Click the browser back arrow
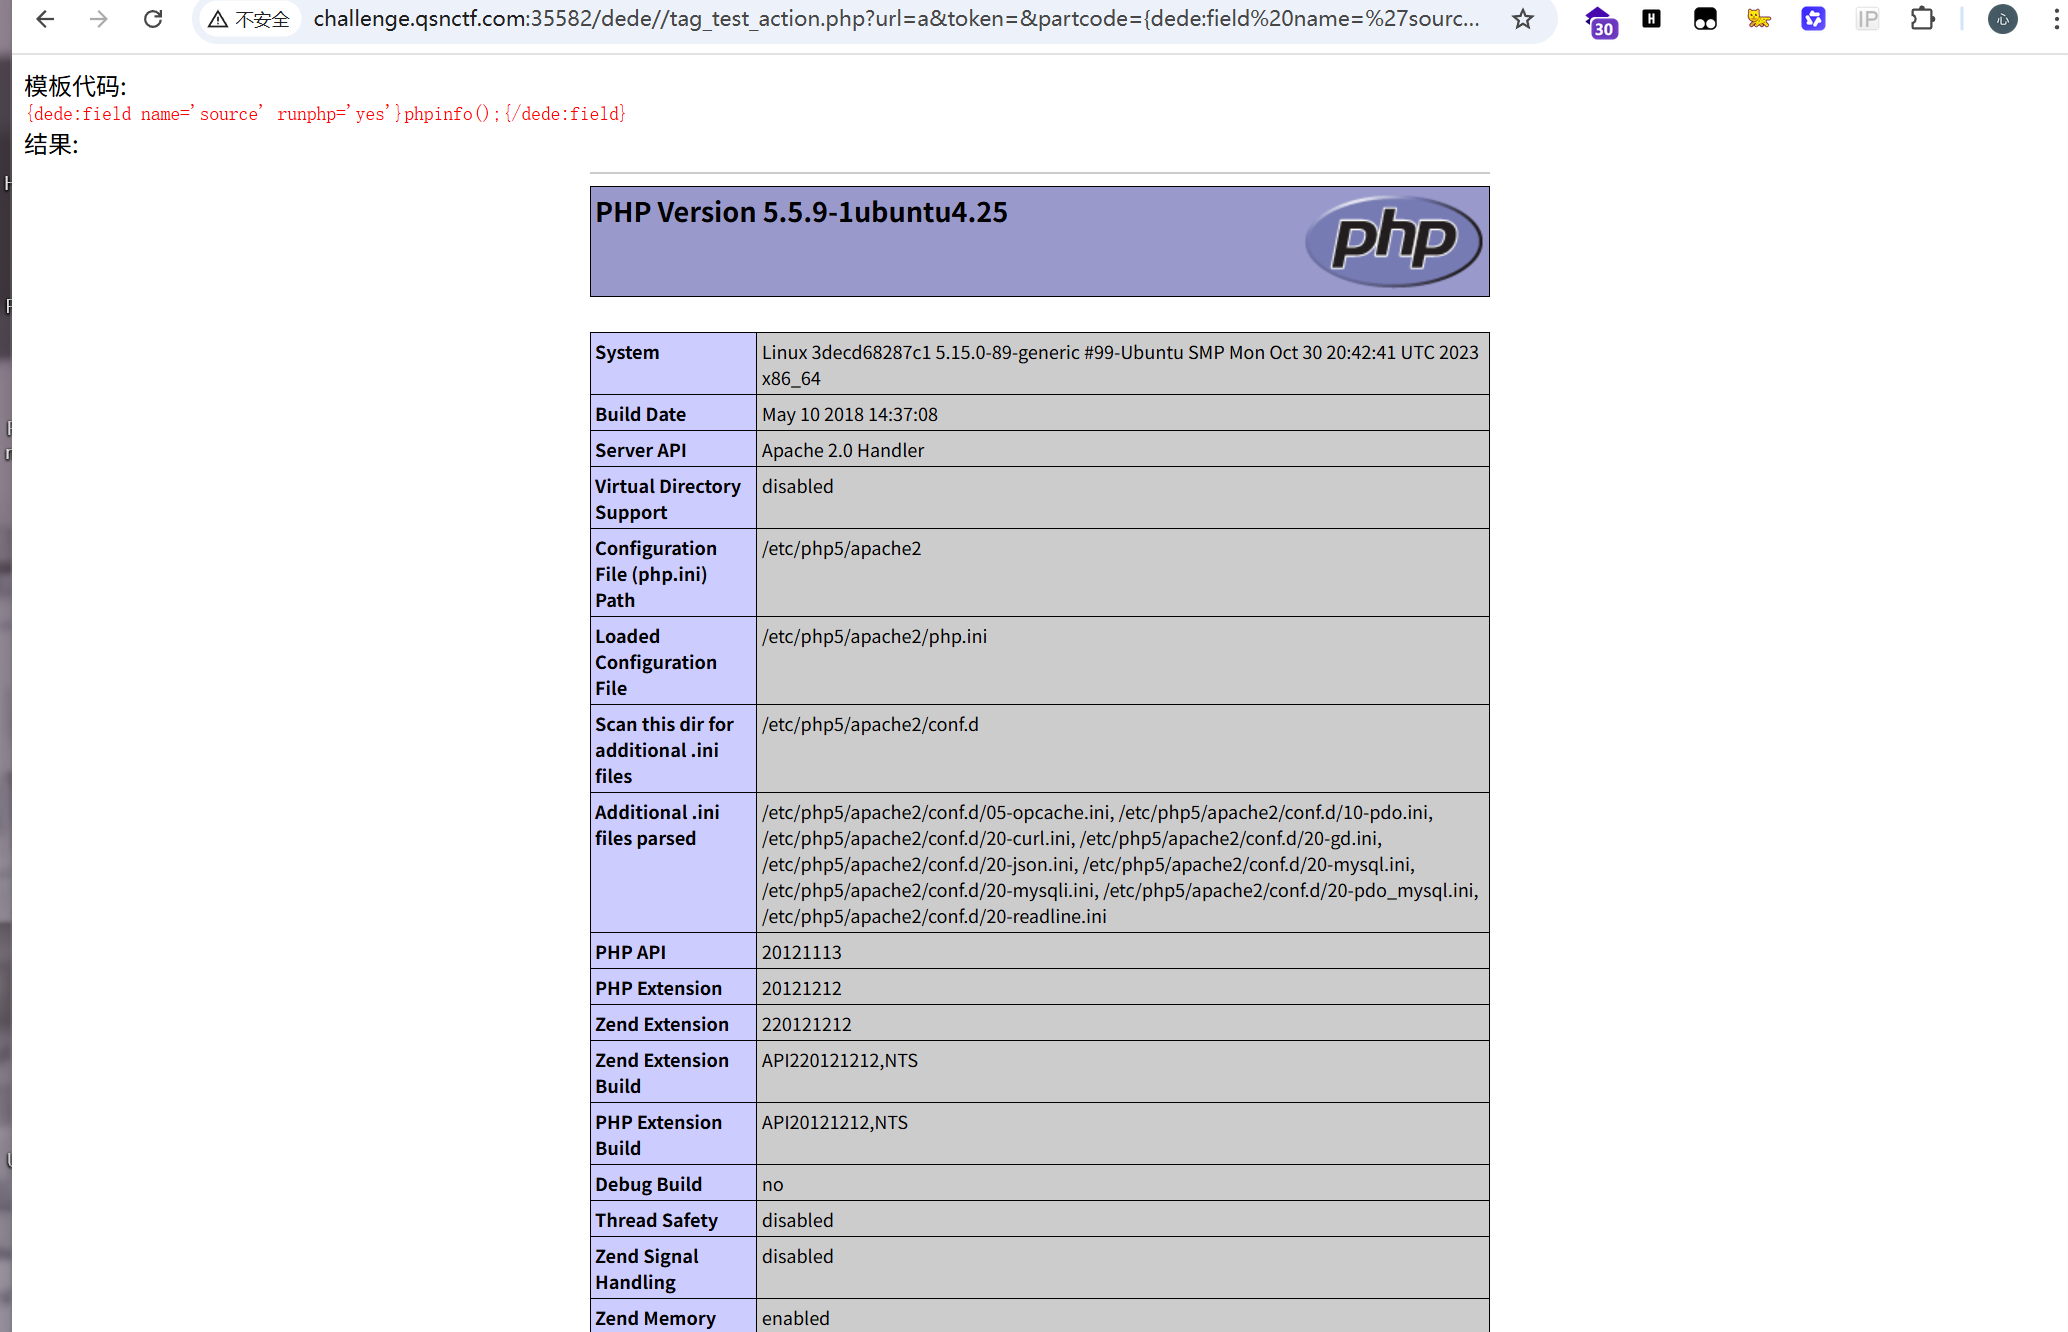The height and width of the screenshot is (1332, 2068). 45,19
